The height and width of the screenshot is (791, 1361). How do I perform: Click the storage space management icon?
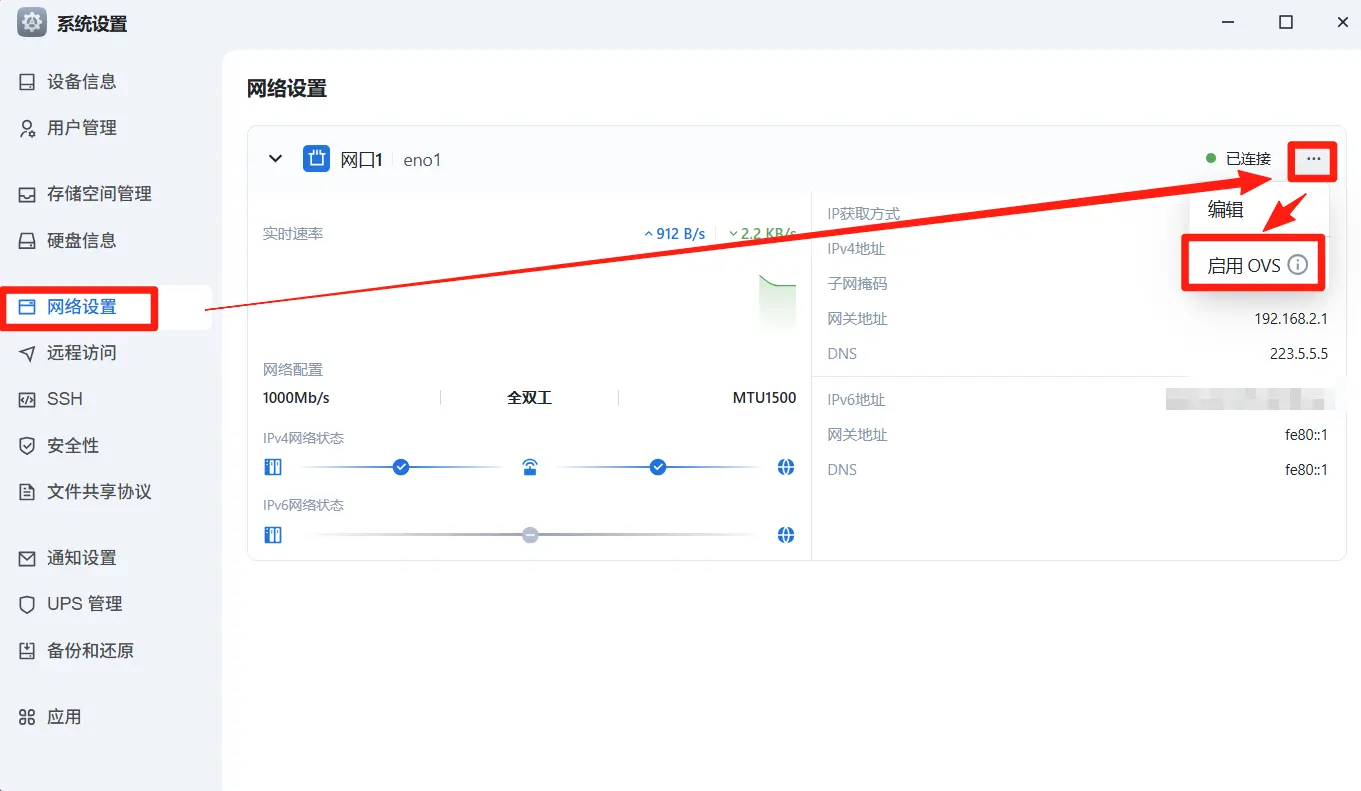click(28, 194)
